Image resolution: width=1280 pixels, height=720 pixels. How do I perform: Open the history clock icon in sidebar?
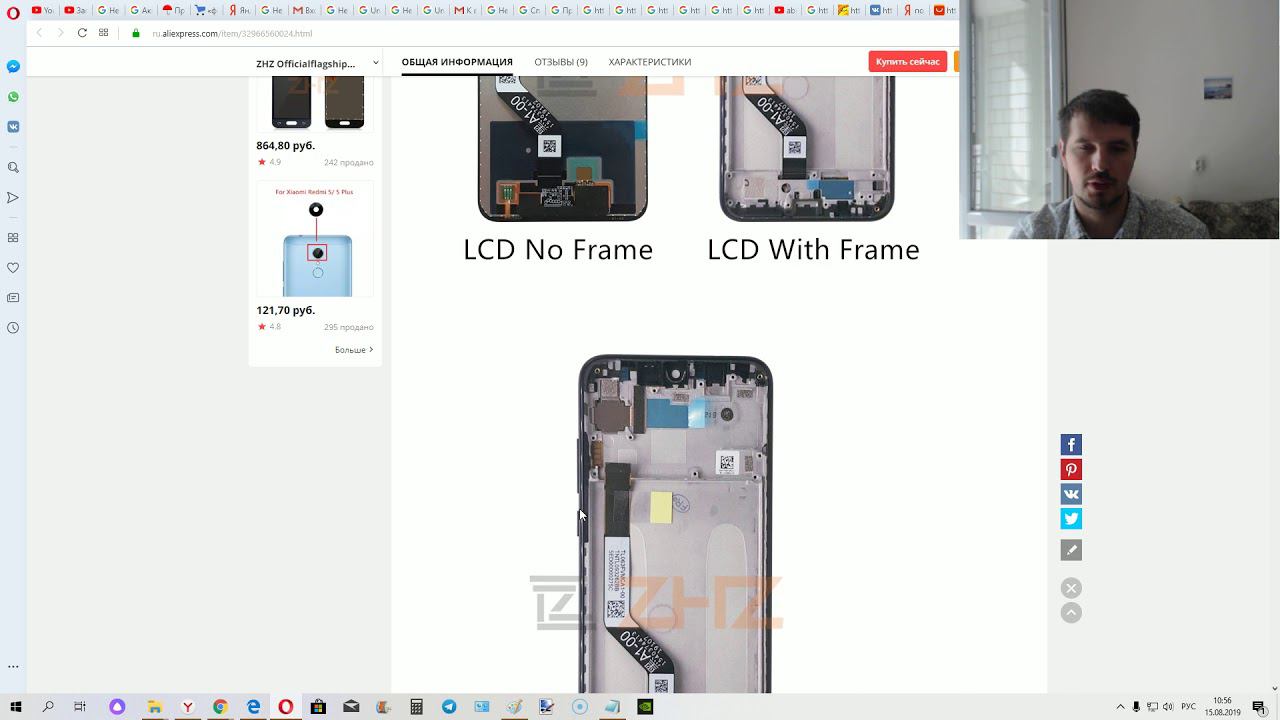click(x=13, y=328)
